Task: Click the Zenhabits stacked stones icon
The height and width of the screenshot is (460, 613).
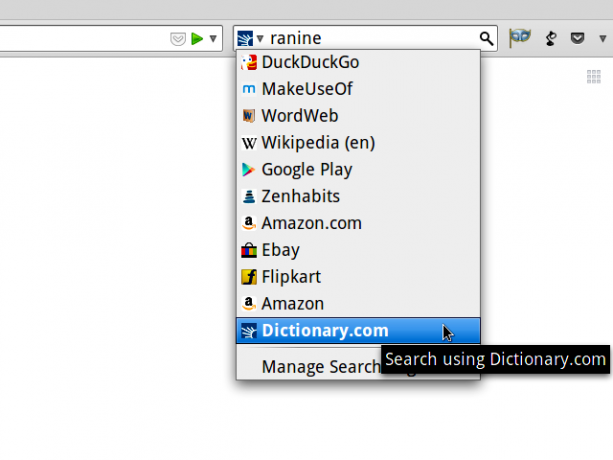Action: (x=249, y=197)
